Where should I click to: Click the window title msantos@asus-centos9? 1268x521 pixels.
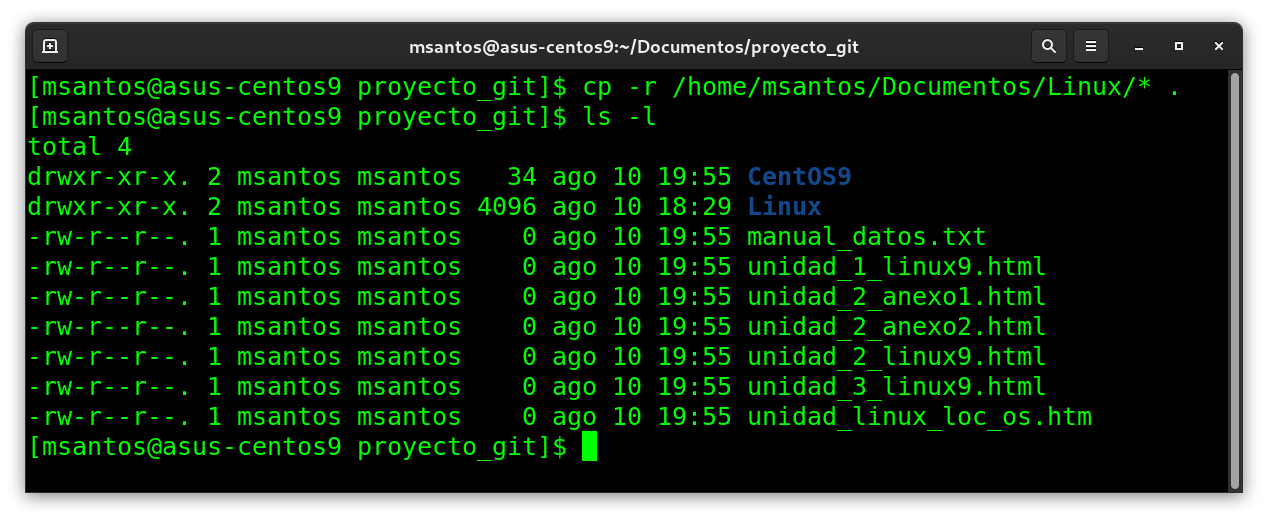[x=634, y=47]
